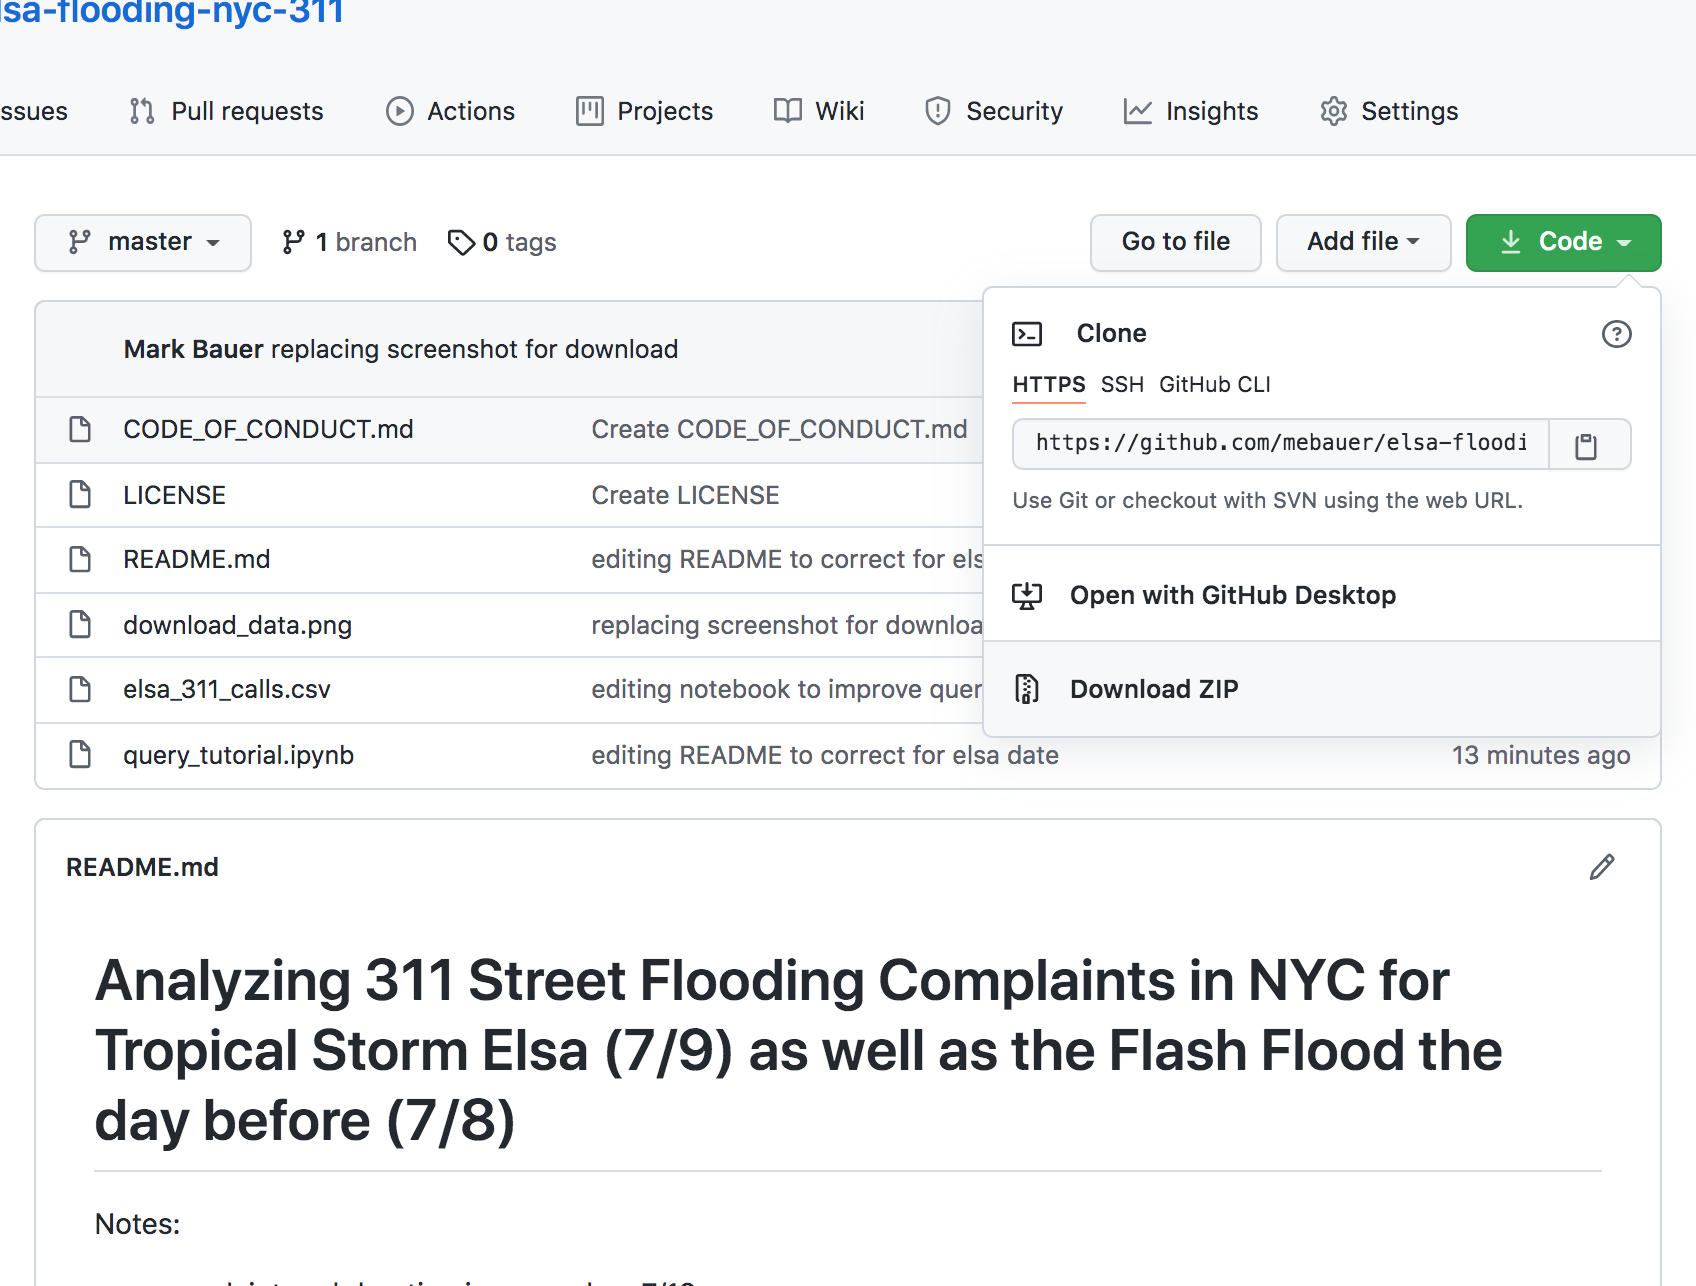
Task: Open the Mark Bauer author link
Action: (193, 349)
